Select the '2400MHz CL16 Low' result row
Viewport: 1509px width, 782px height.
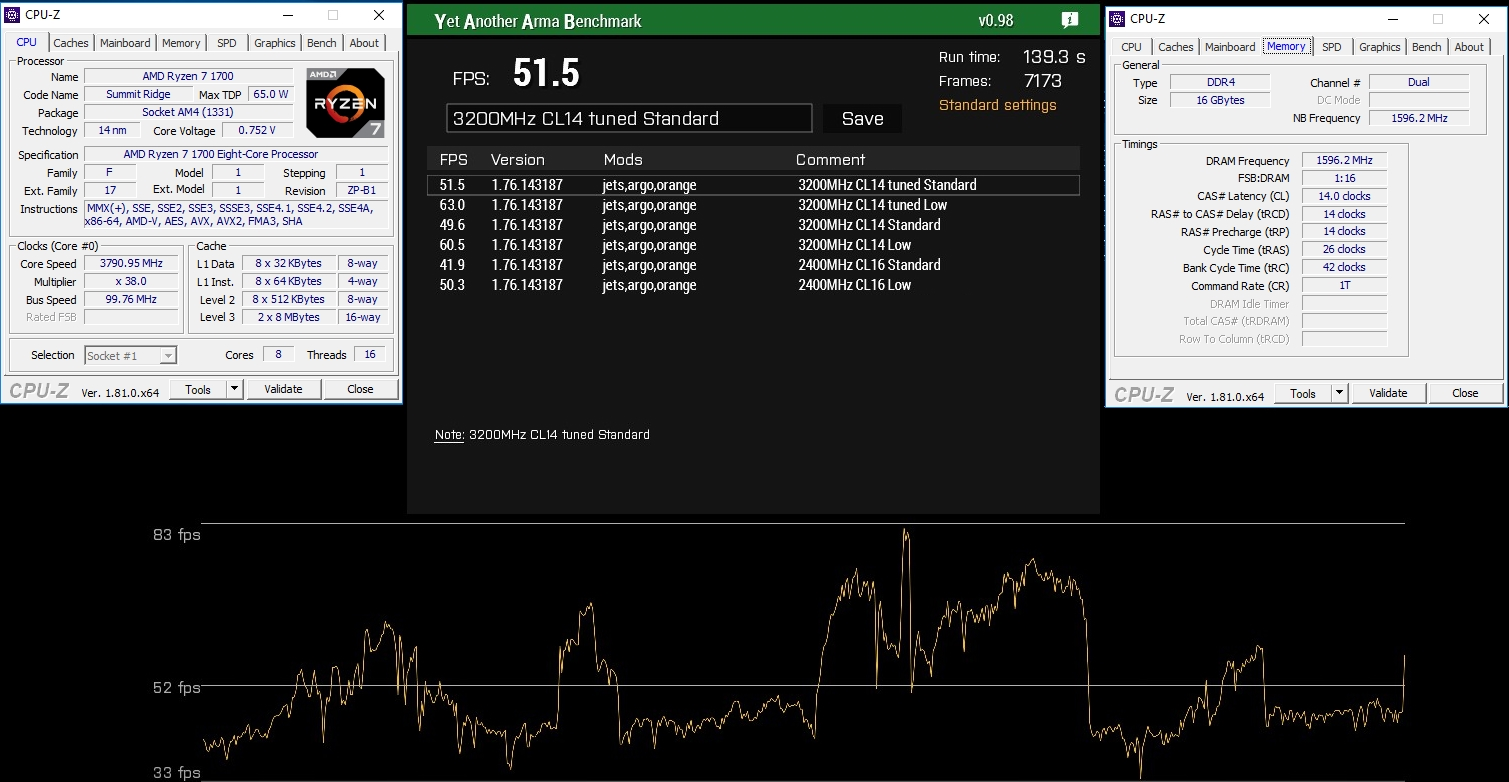[753, 285]
